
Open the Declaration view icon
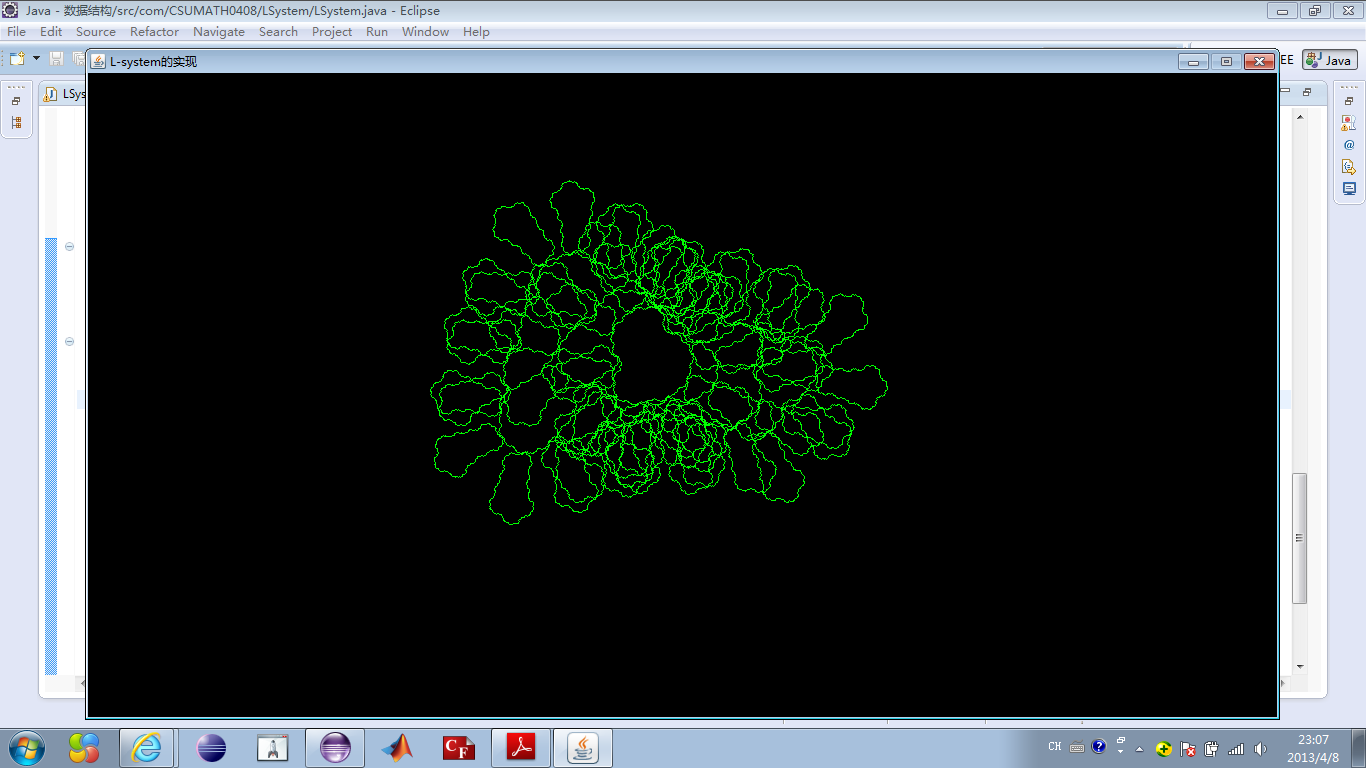point(1349,167)
